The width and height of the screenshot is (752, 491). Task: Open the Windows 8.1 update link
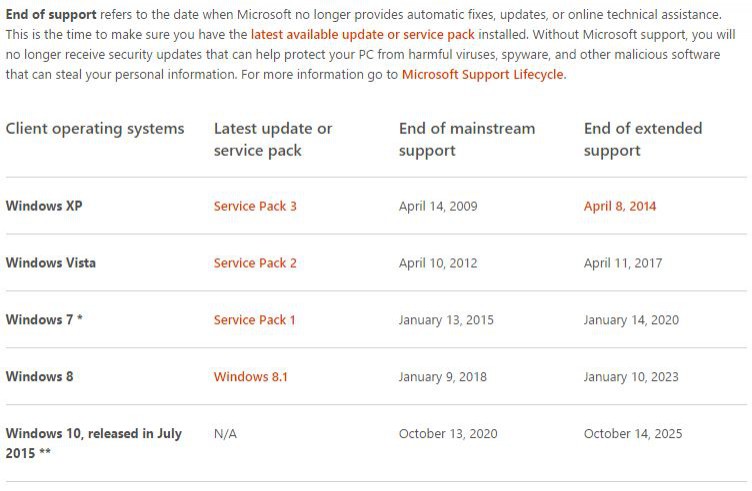click(x=250, y=377)
